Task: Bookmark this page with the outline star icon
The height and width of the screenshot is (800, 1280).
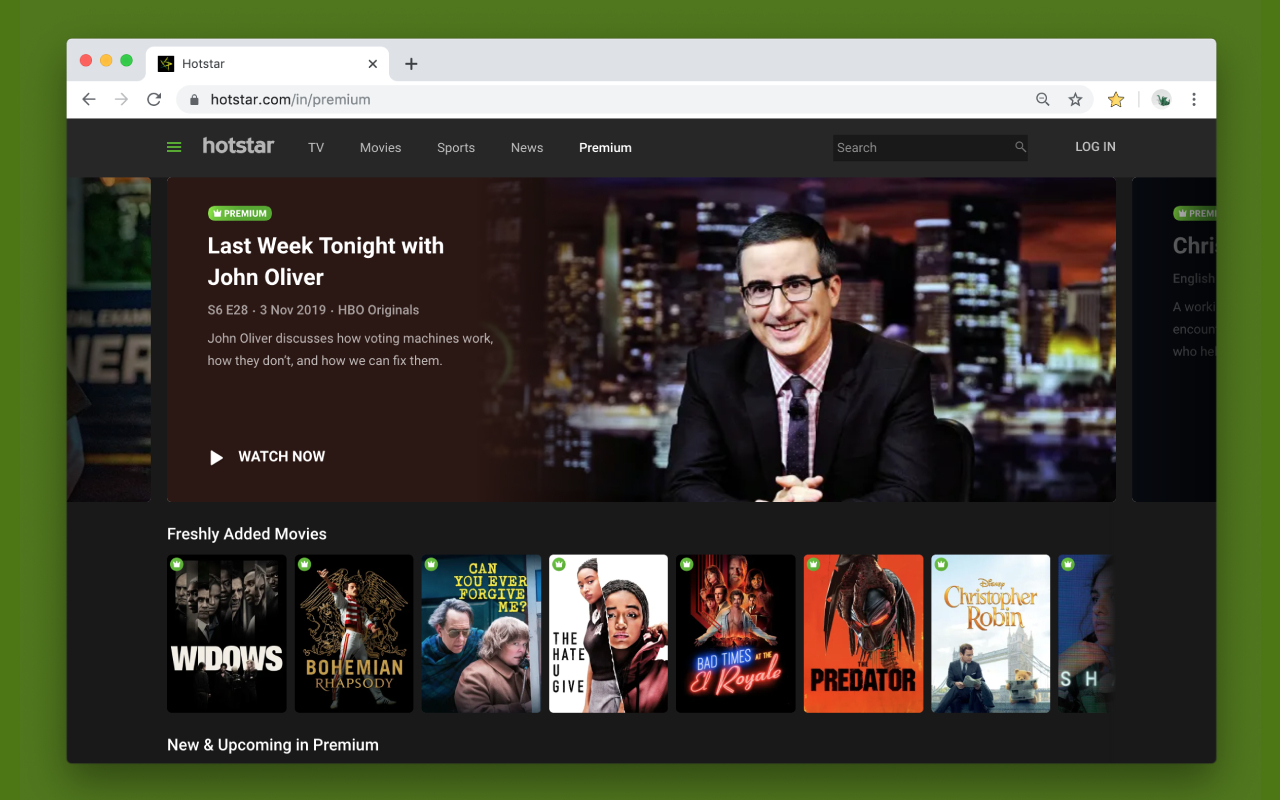Action: click(x=1075, y=99)
